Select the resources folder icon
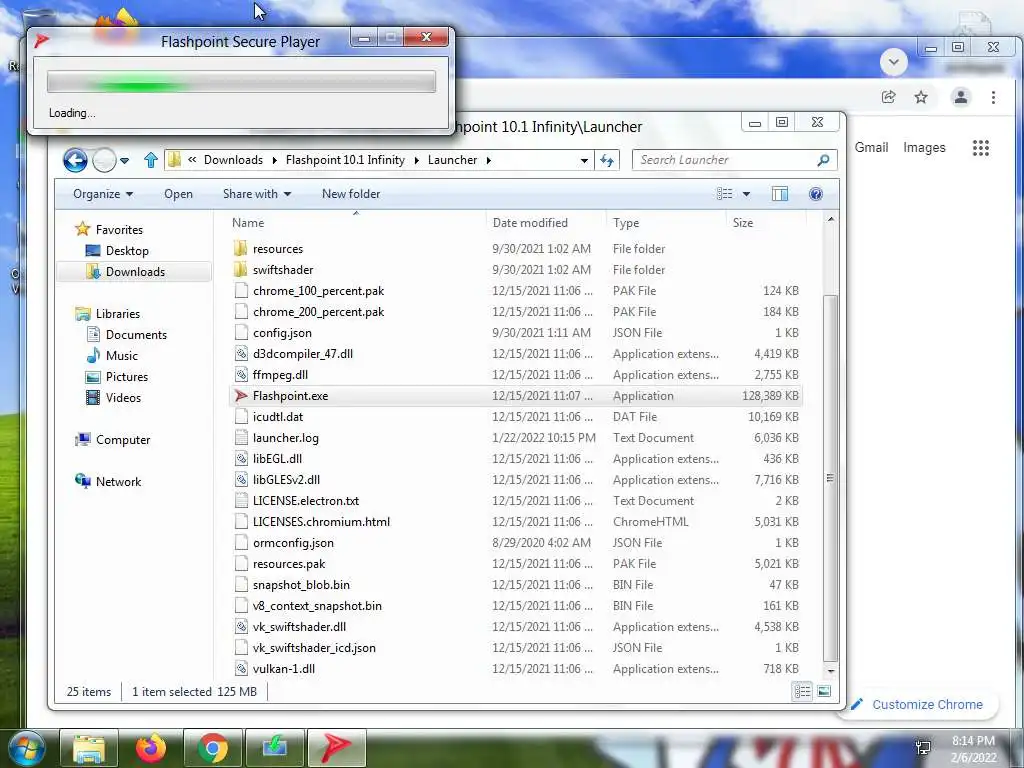 (x=240, y=249)
